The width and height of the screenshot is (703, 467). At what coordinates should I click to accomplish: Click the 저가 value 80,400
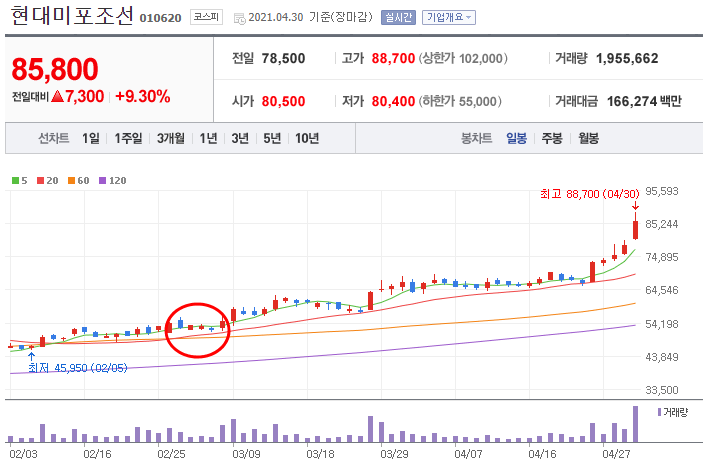tap(393, 101)
